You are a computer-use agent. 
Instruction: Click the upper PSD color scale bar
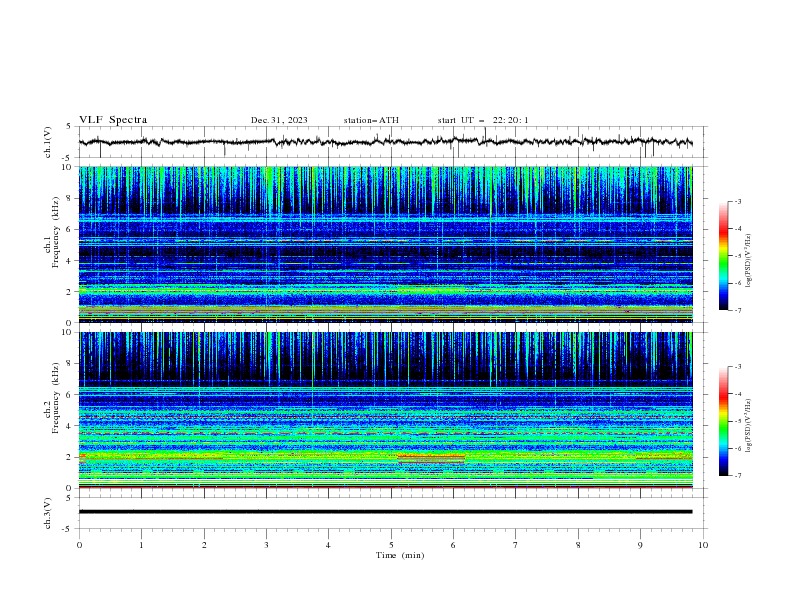[x=723, y=256]
